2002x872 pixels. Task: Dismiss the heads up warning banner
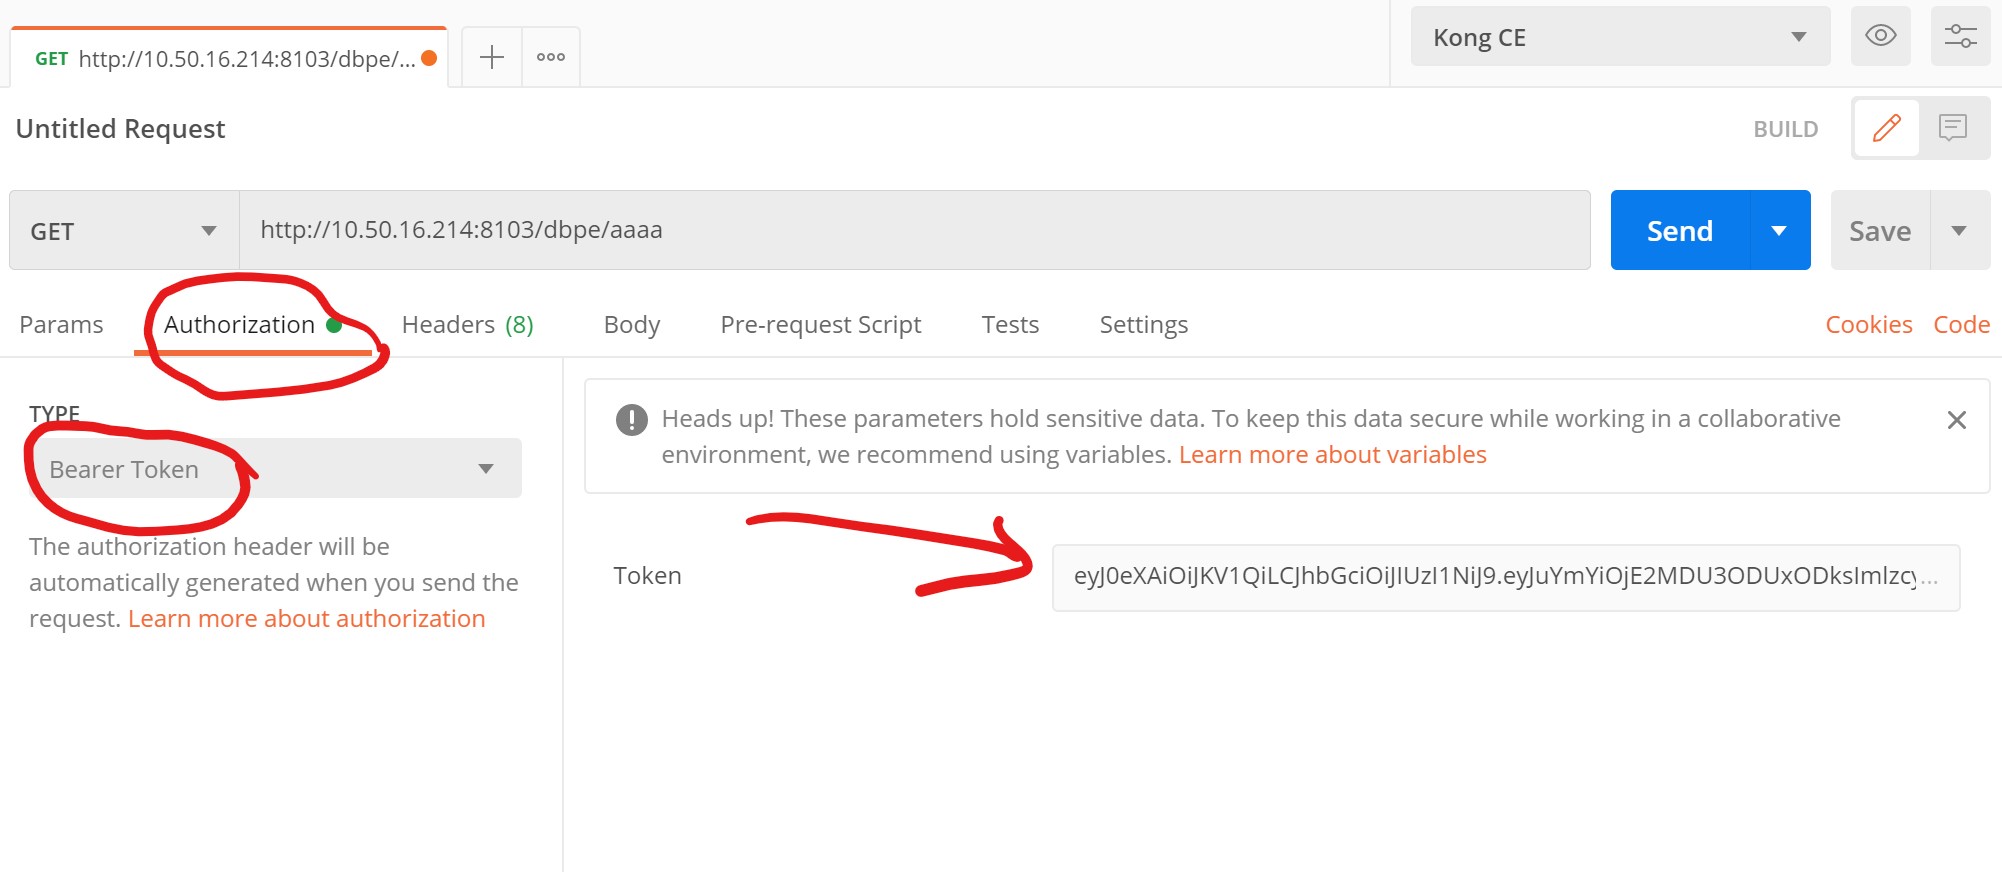click(1956, 420)
